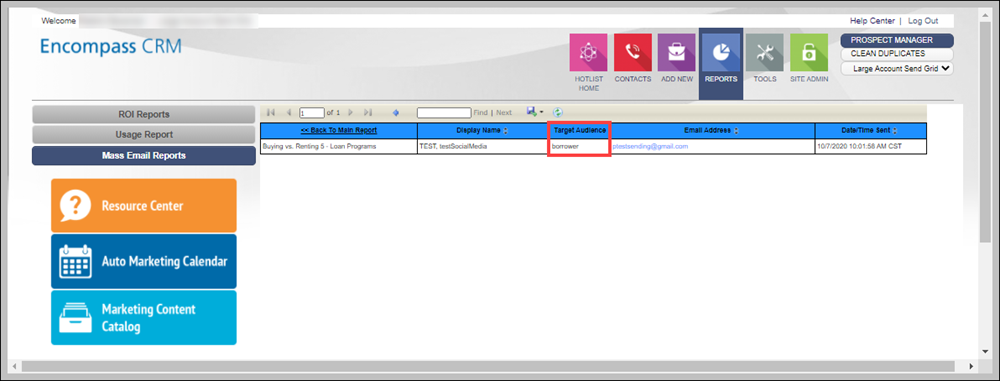The width and height of the screenshot is (1000, 381).
Task: Go to last report page
Action: tap(367, 112)
